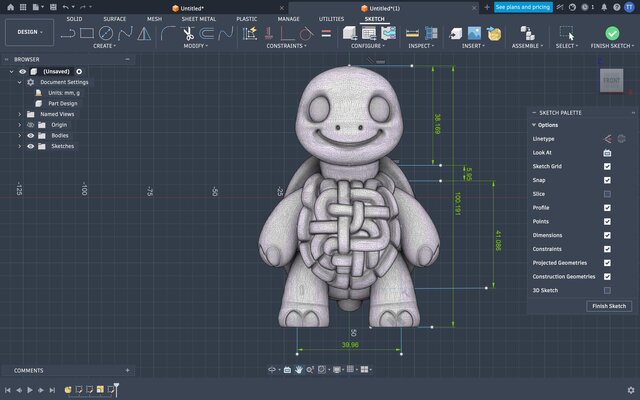Show the Origin folder with eye icon
This screenshot has height=400, width=640.
click(x=31, y=125)
